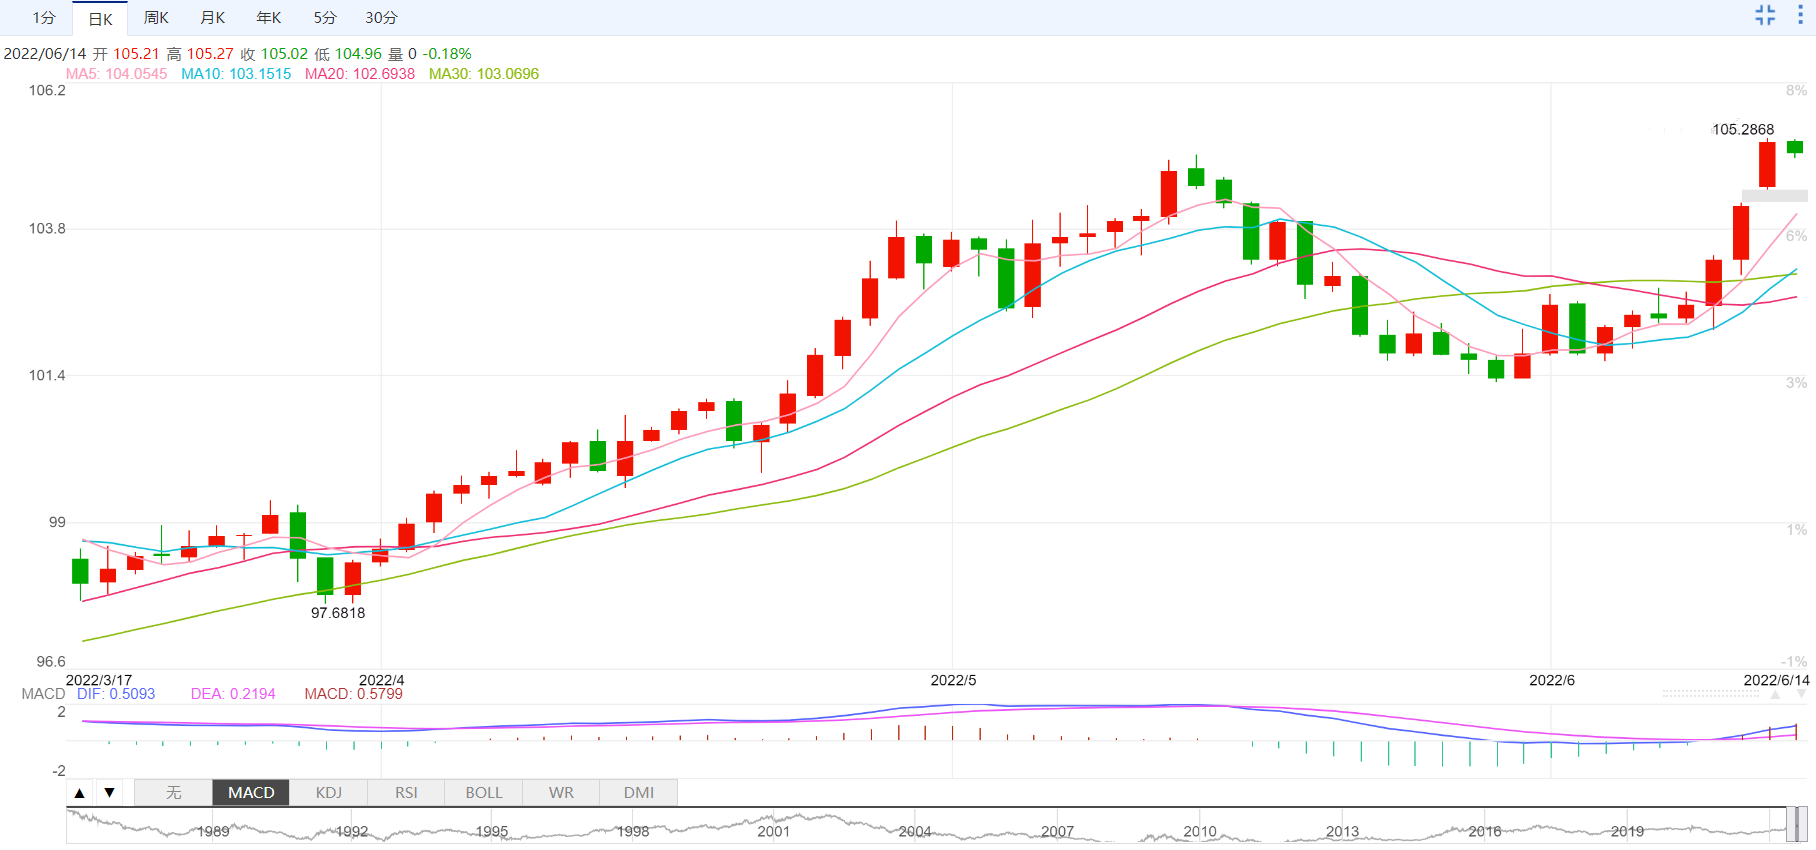1816x850 pixels.
Task: Click the DIF: 0.5093 value
Action: (116, 694)
